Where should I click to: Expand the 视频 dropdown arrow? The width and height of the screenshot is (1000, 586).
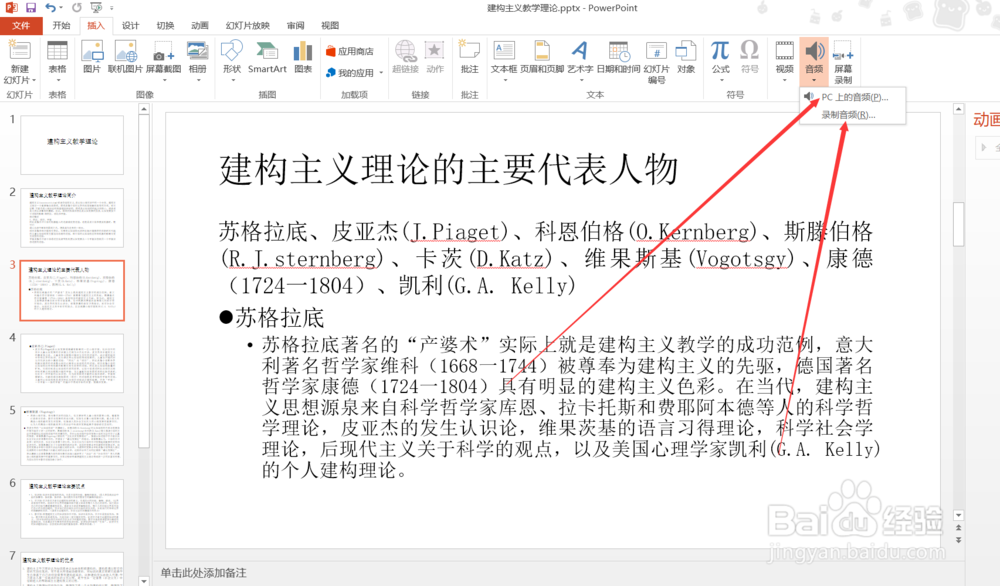pos(784,80)
